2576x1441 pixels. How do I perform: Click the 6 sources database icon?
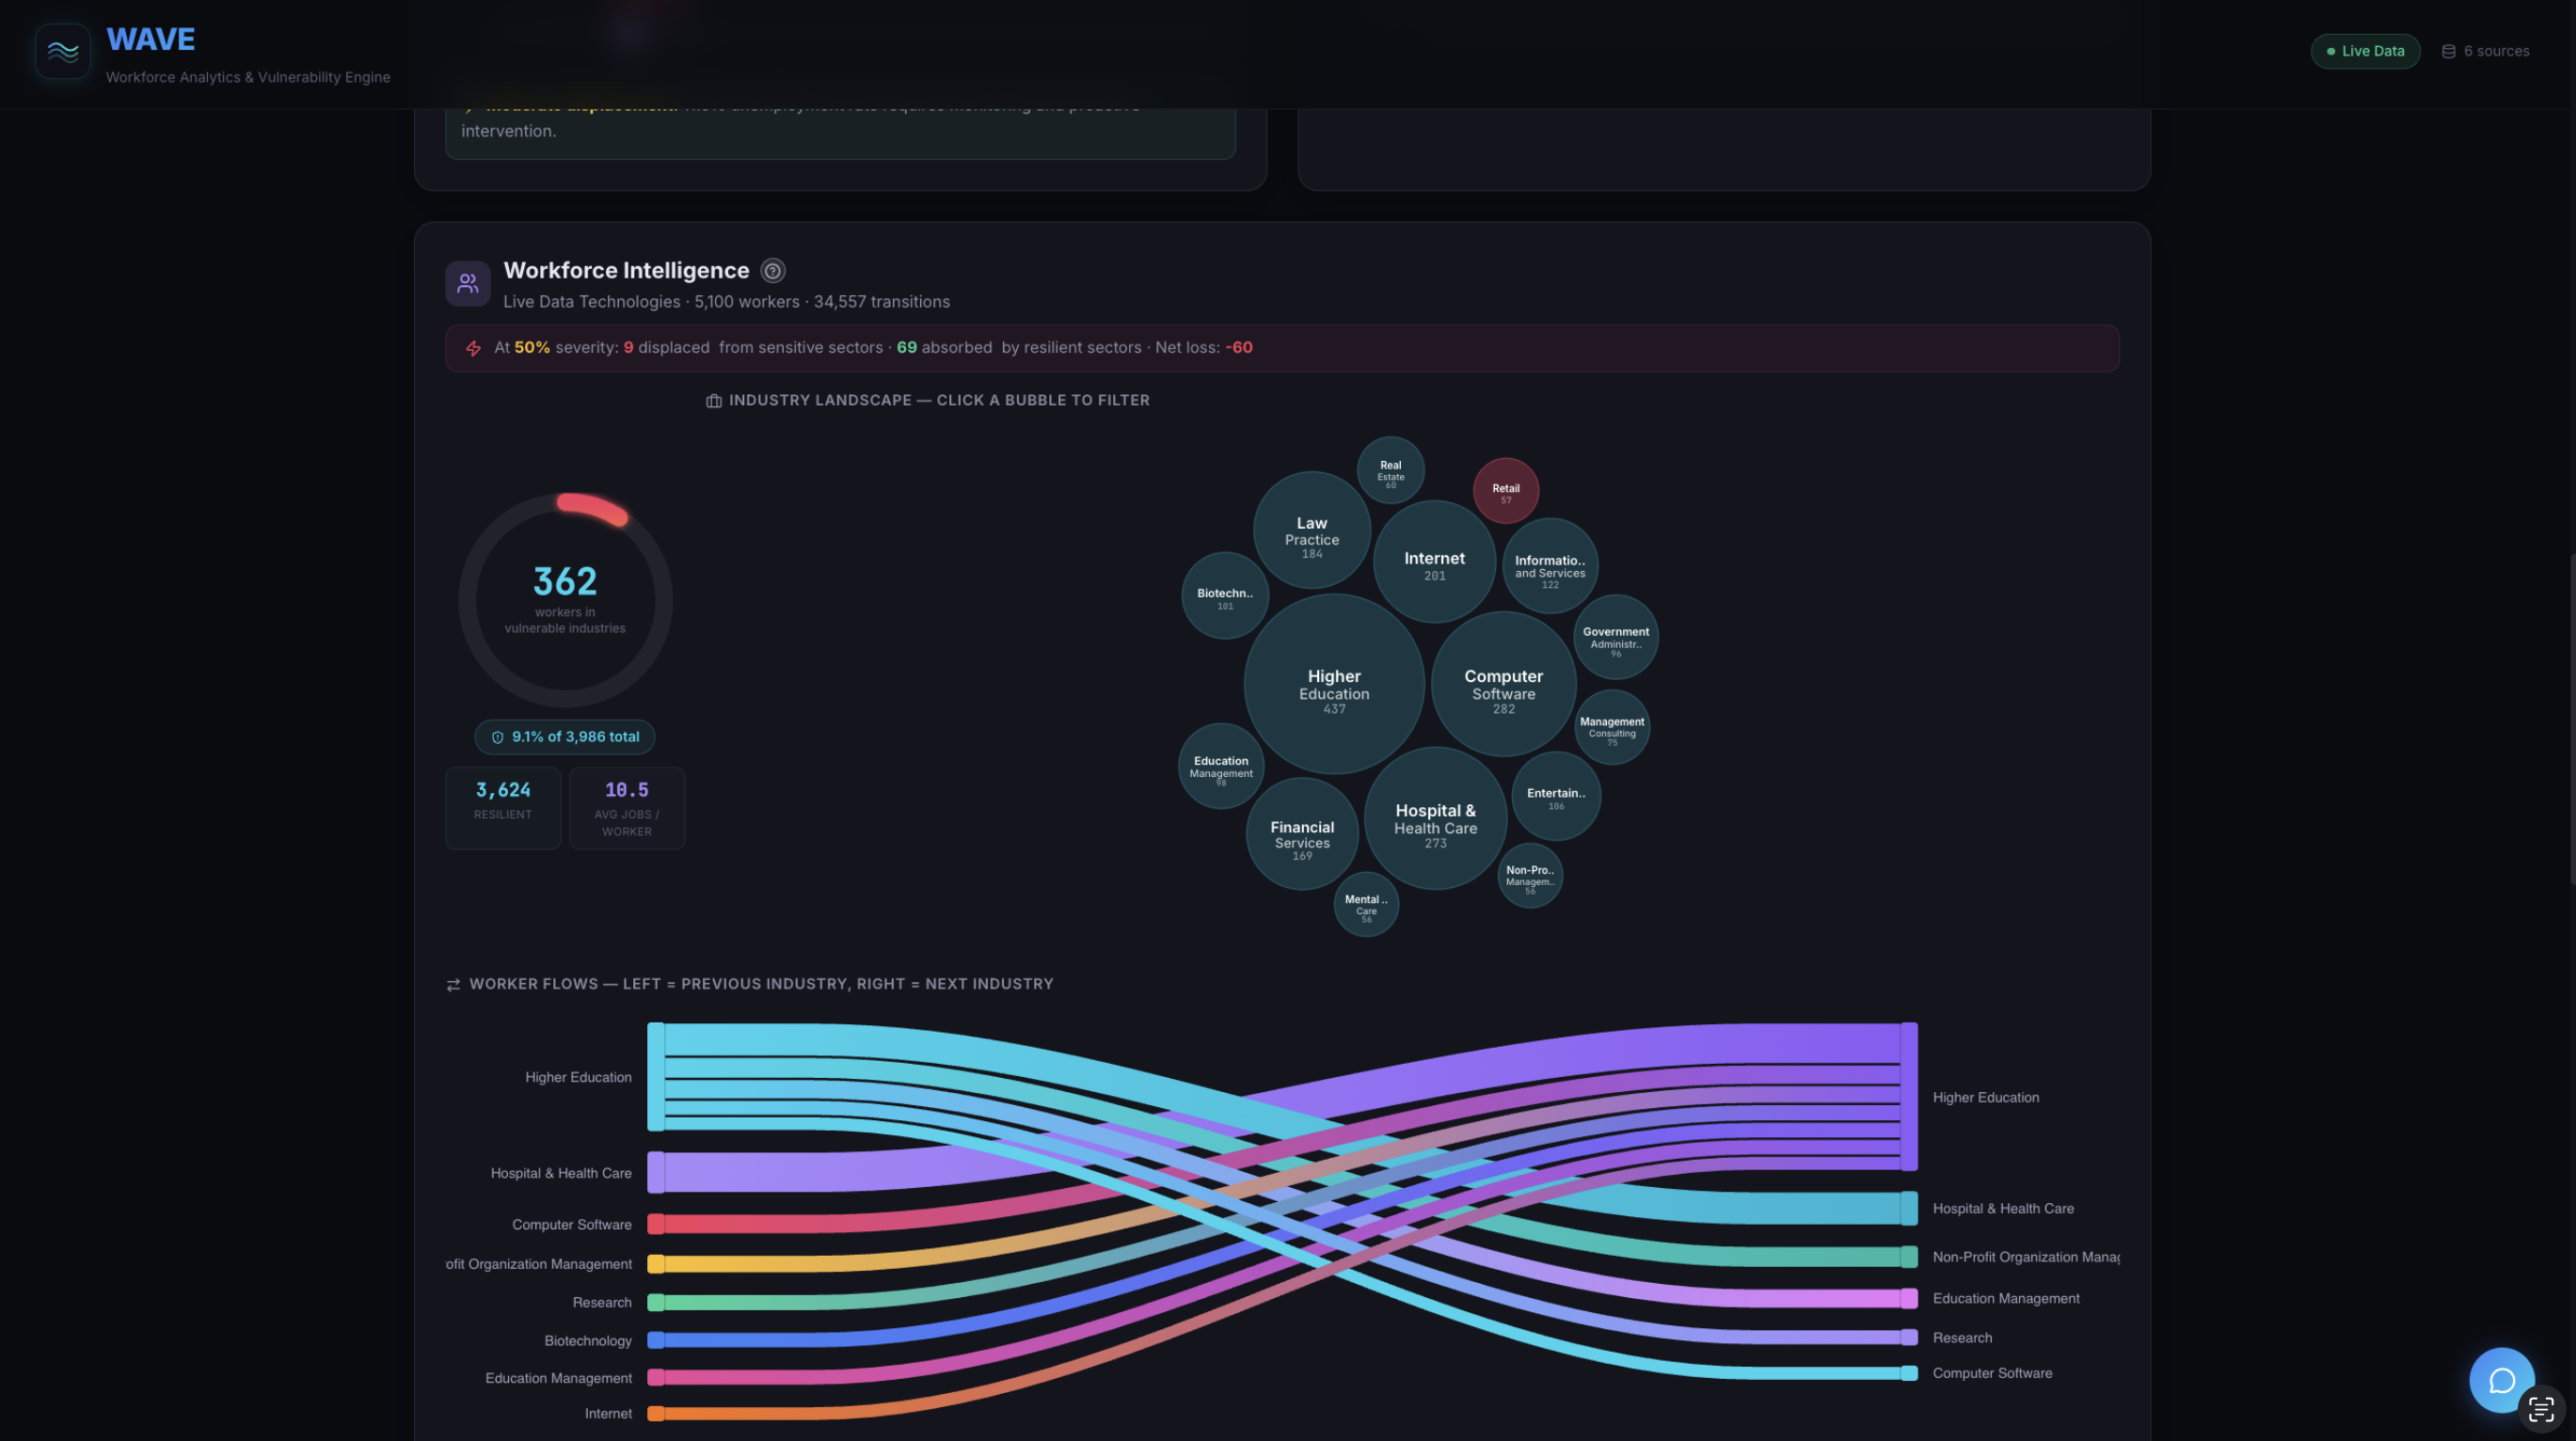tap(2448, 51)
